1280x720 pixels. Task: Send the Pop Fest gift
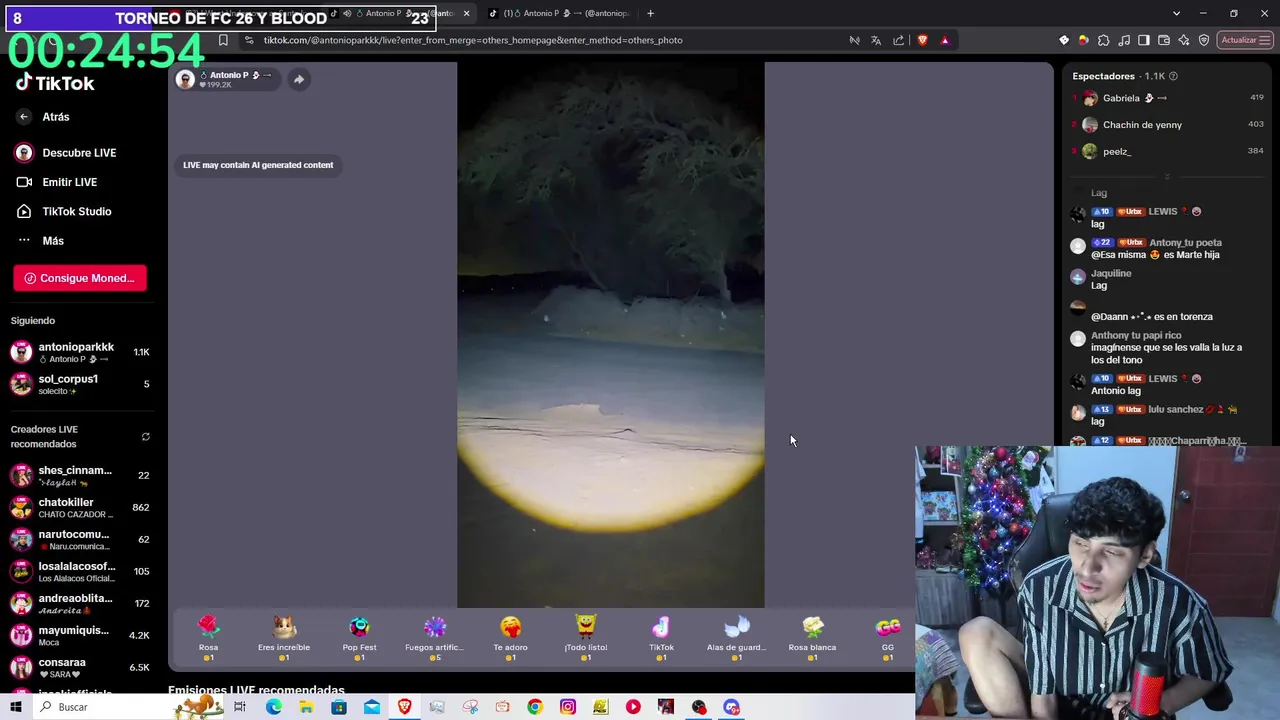[x=359, y=638]
